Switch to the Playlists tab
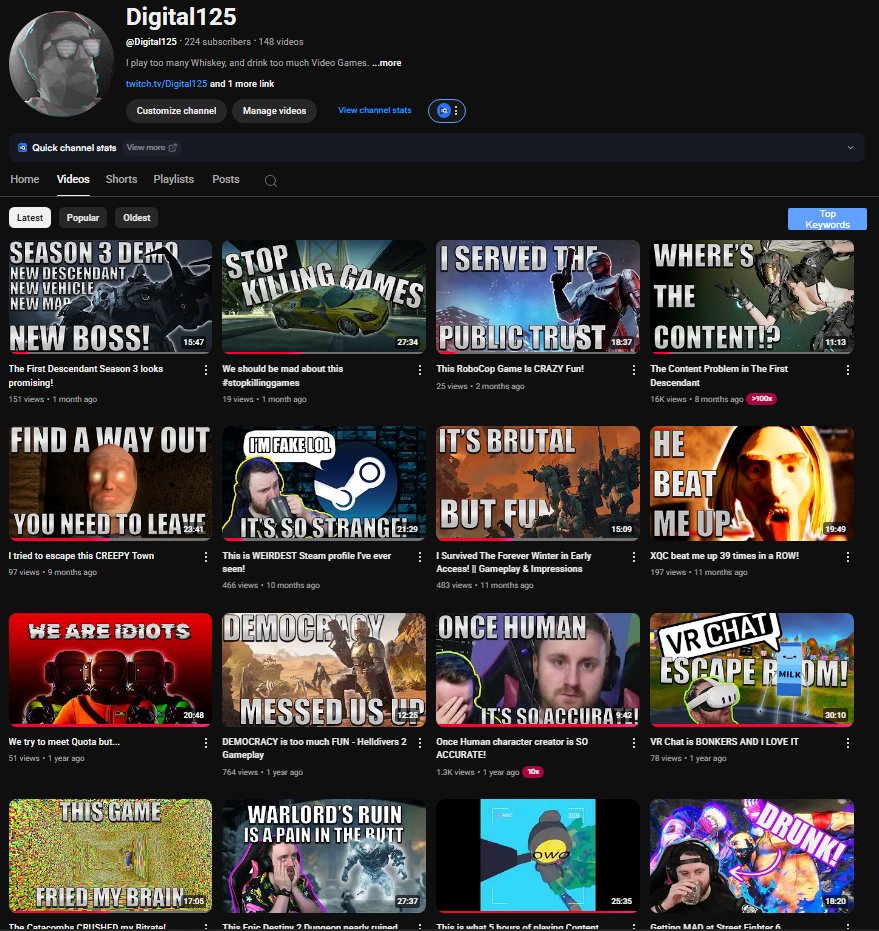The width and height of the screenshot is (879, 931). click(173, 179)
